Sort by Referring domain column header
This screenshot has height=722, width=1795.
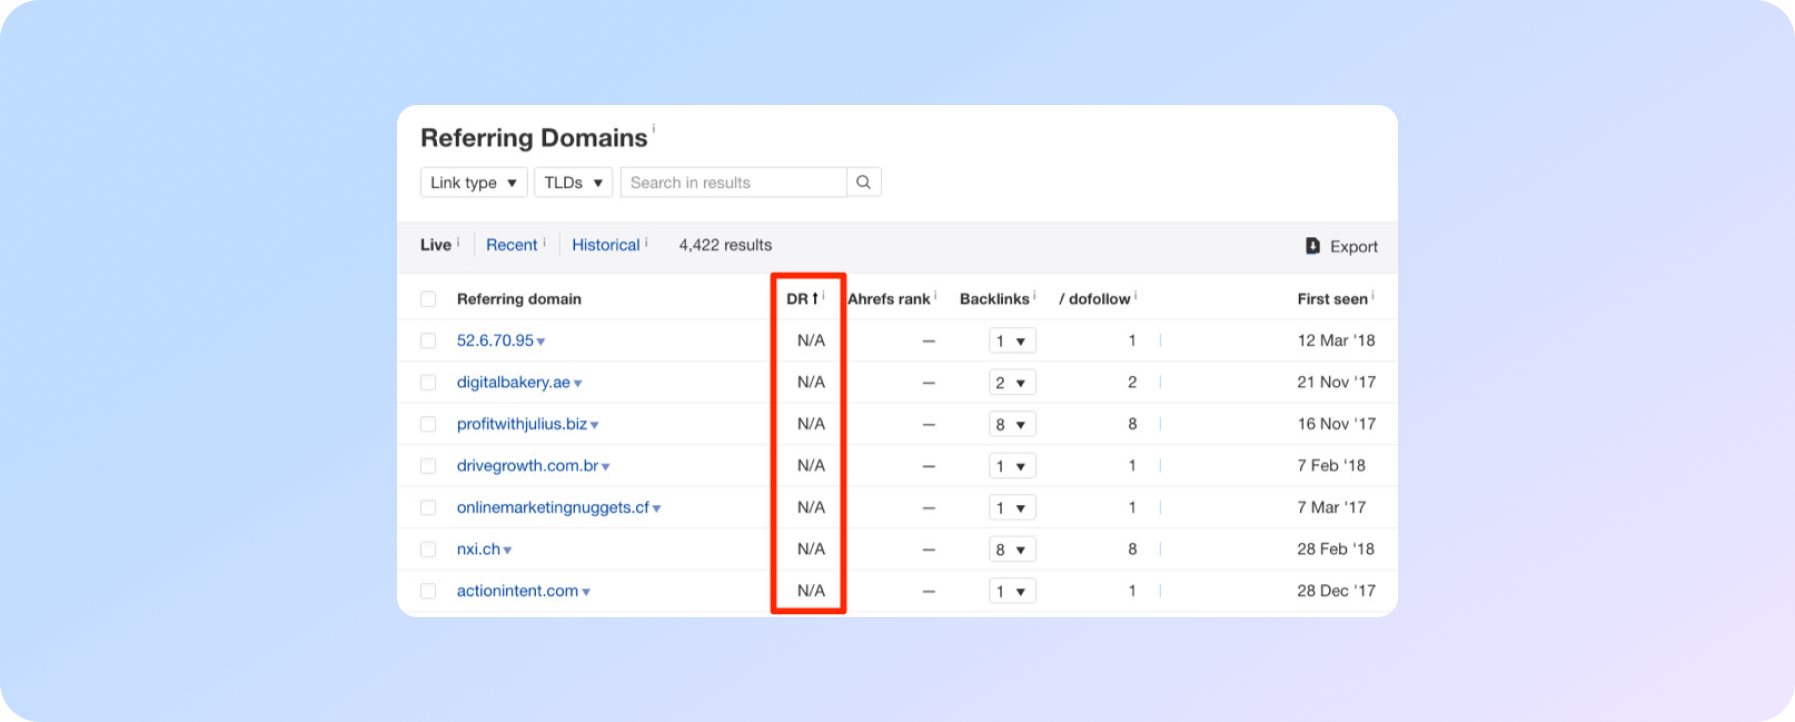(519, 299)
